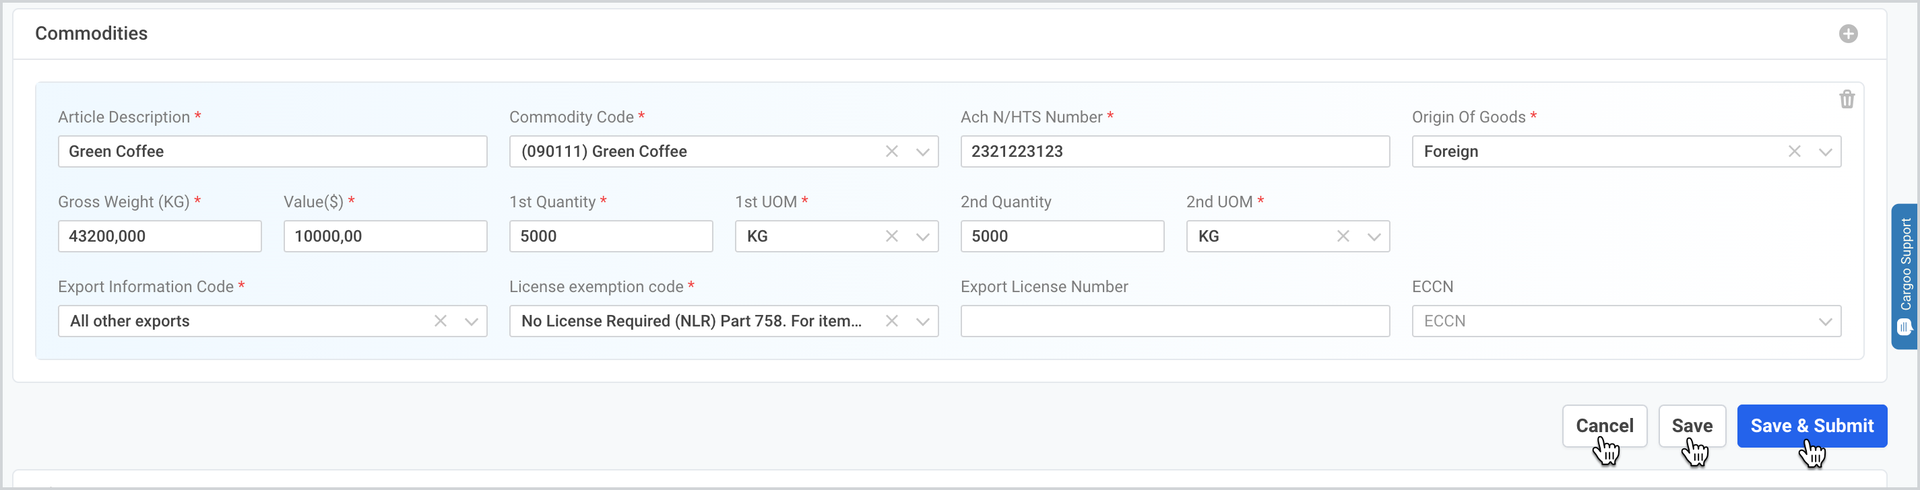This screenshot has height=490, width=1920.
Task: Add a new commodity with the plus icon
Action: coord(1848,34)
